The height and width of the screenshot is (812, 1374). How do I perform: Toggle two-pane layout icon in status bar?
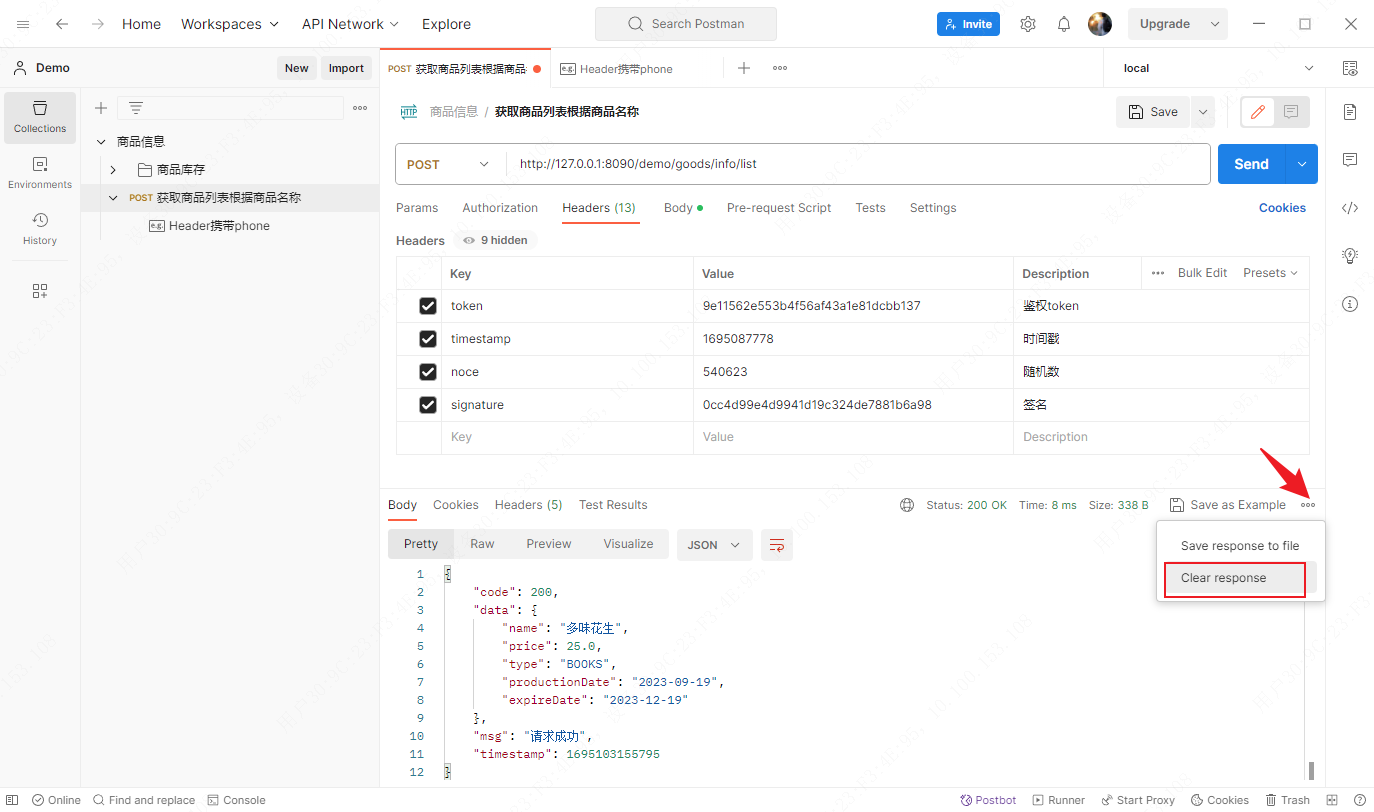click(1332, 800)
